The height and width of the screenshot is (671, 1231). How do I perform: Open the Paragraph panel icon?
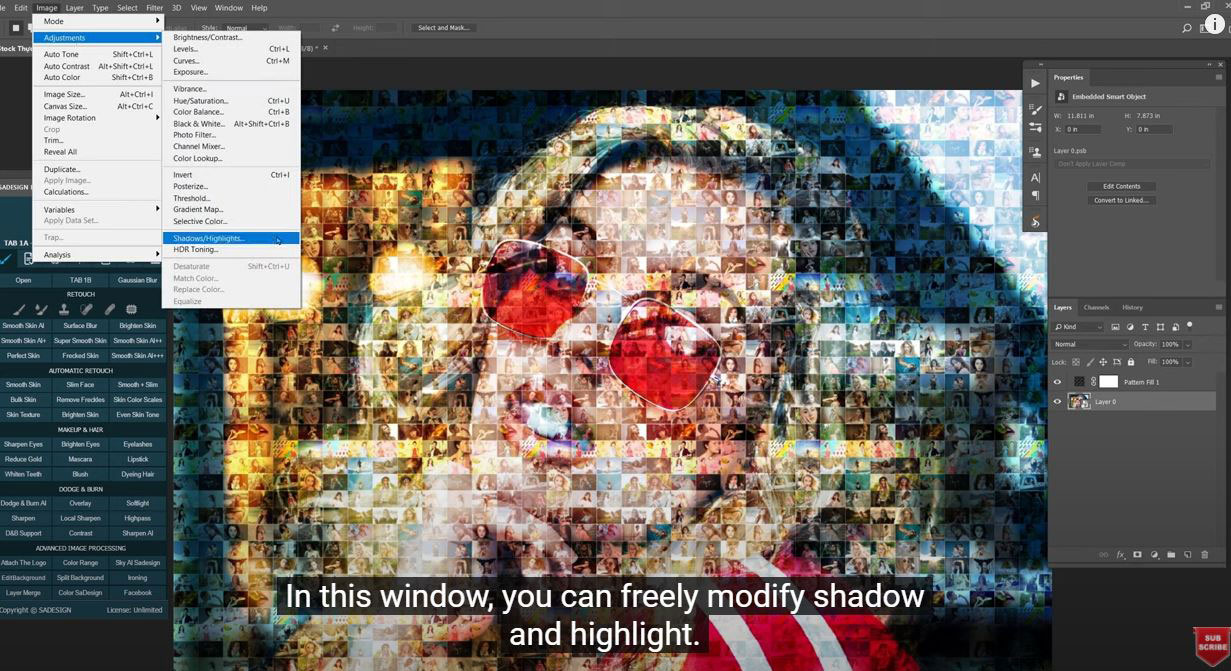click(x=1035, y=195)
